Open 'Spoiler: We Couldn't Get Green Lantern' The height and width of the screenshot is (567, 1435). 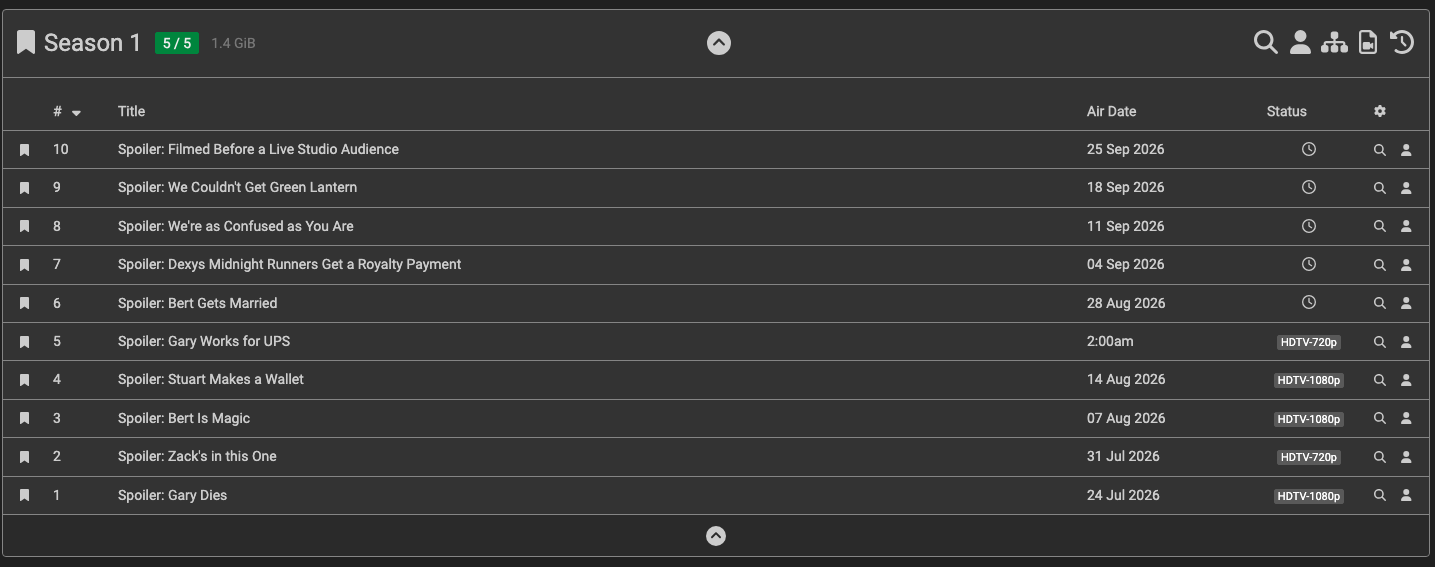point(237,187)
